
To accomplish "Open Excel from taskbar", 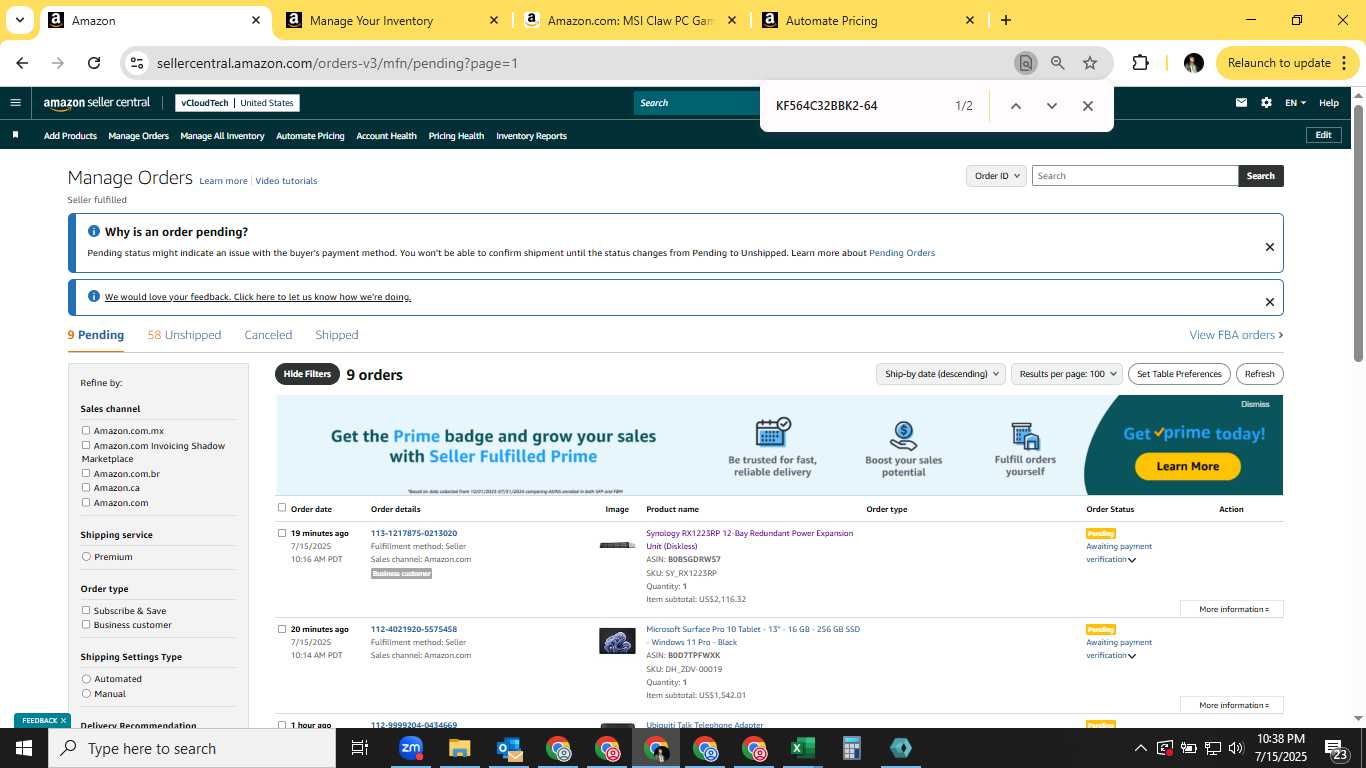I will click(x=802, y=748).
